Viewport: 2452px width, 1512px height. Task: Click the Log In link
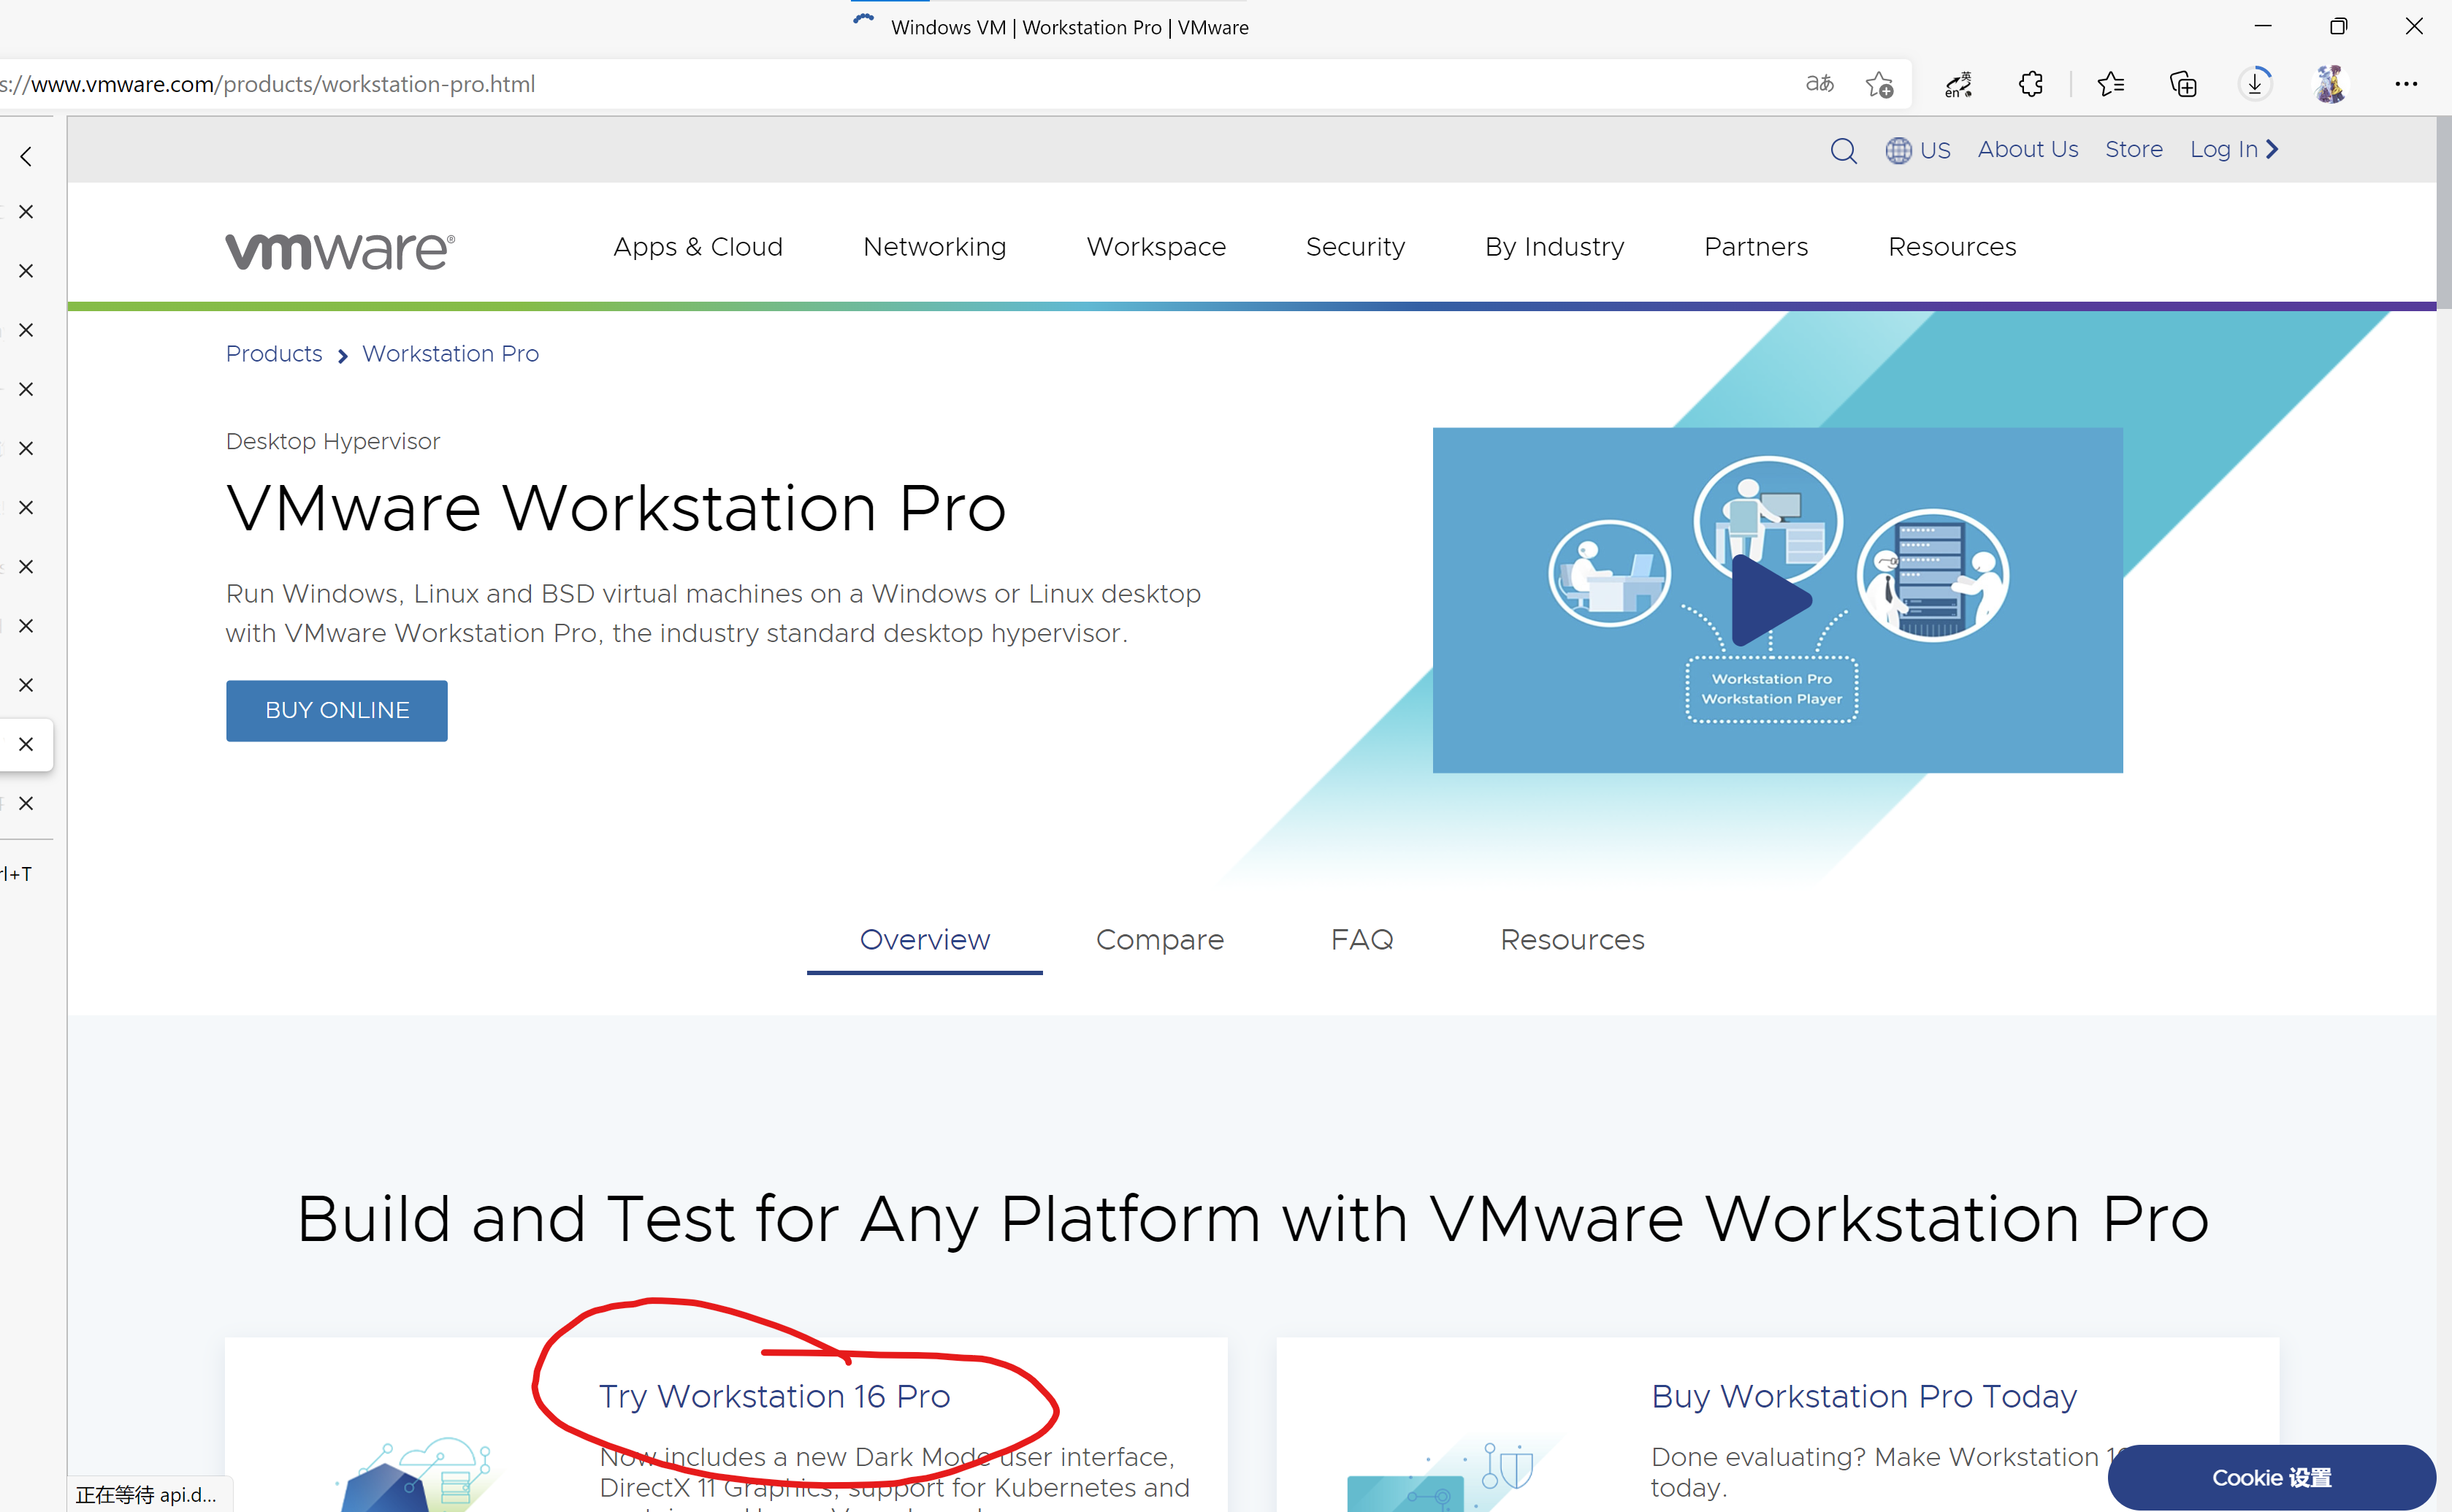(x=2234, y=149)
